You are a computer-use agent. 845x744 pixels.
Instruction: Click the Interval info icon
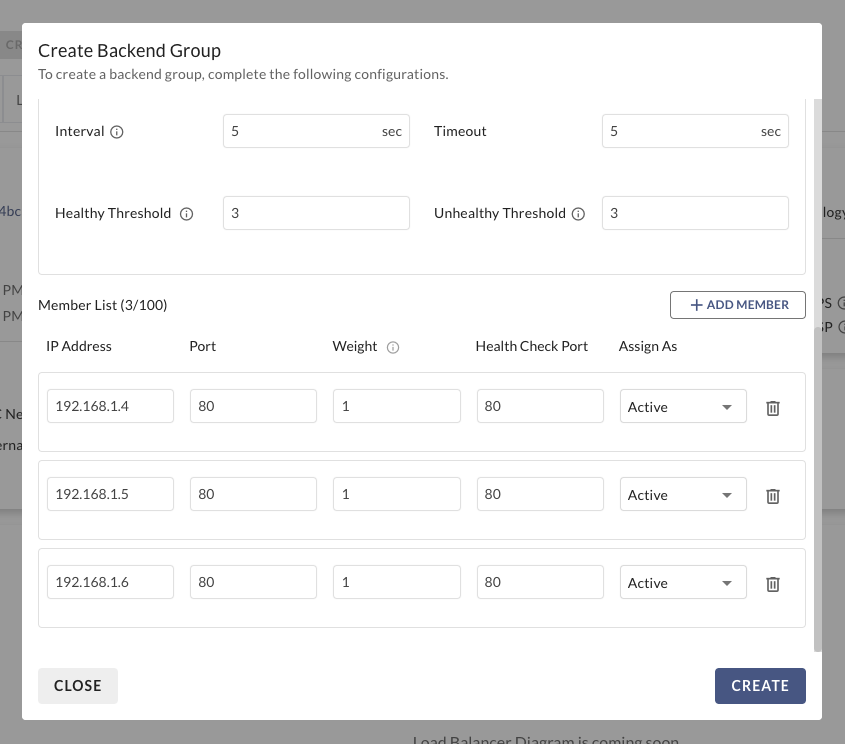tap(117, 132)
